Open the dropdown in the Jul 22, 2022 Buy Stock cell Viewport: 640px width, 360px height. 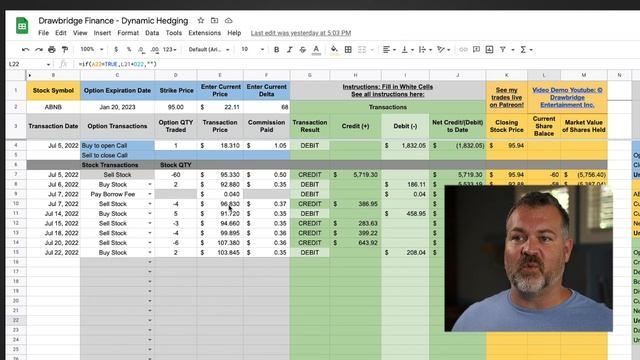coord(150,253)
